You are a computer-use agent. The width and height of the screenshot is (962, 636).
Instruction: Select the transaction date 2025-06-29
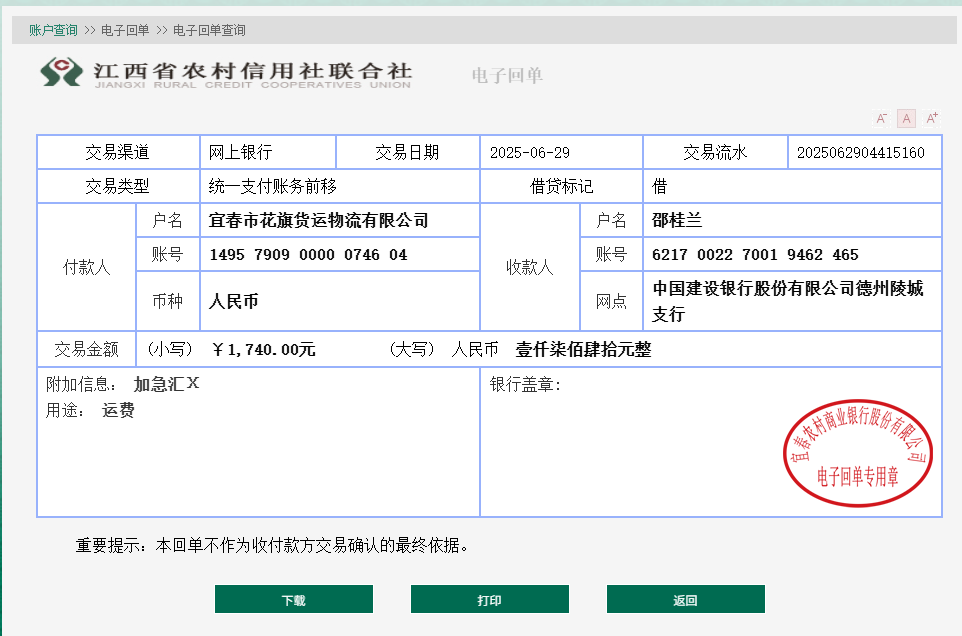tap(529, 153)
